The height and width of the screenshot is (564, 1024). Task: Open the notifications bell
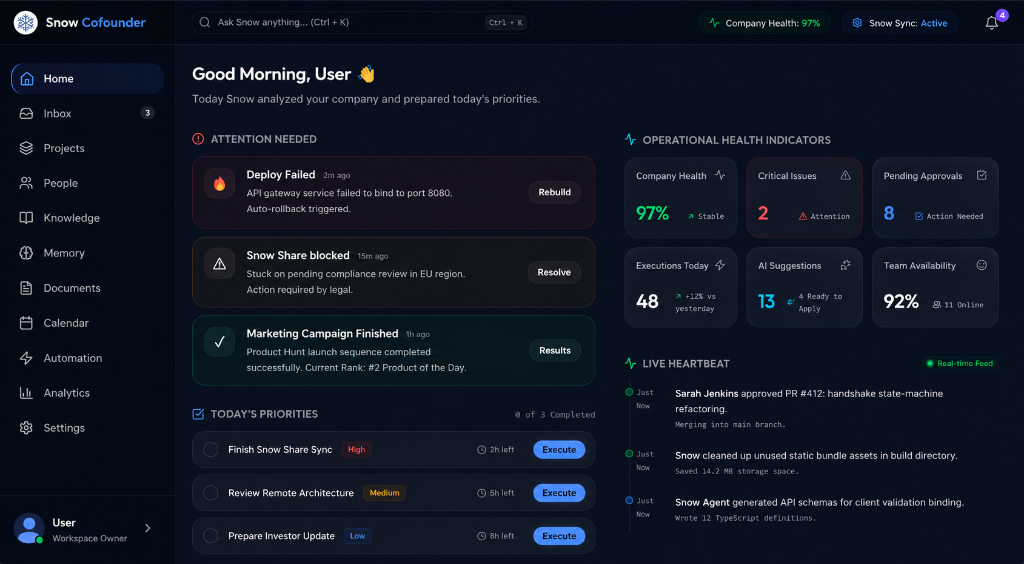coord(991,23)
